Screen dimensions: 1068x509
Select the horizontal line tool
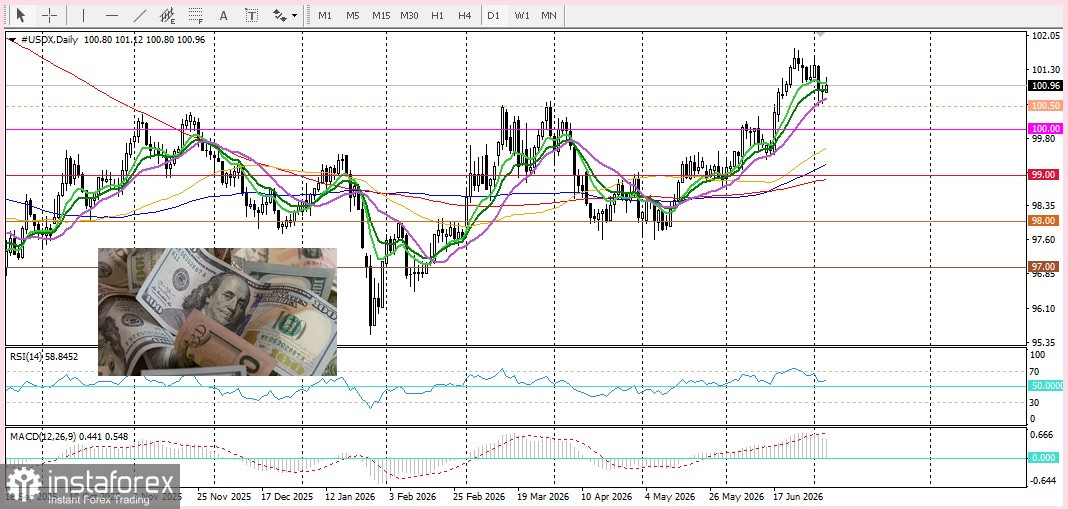pyautogui.click(x=112, y=15)
